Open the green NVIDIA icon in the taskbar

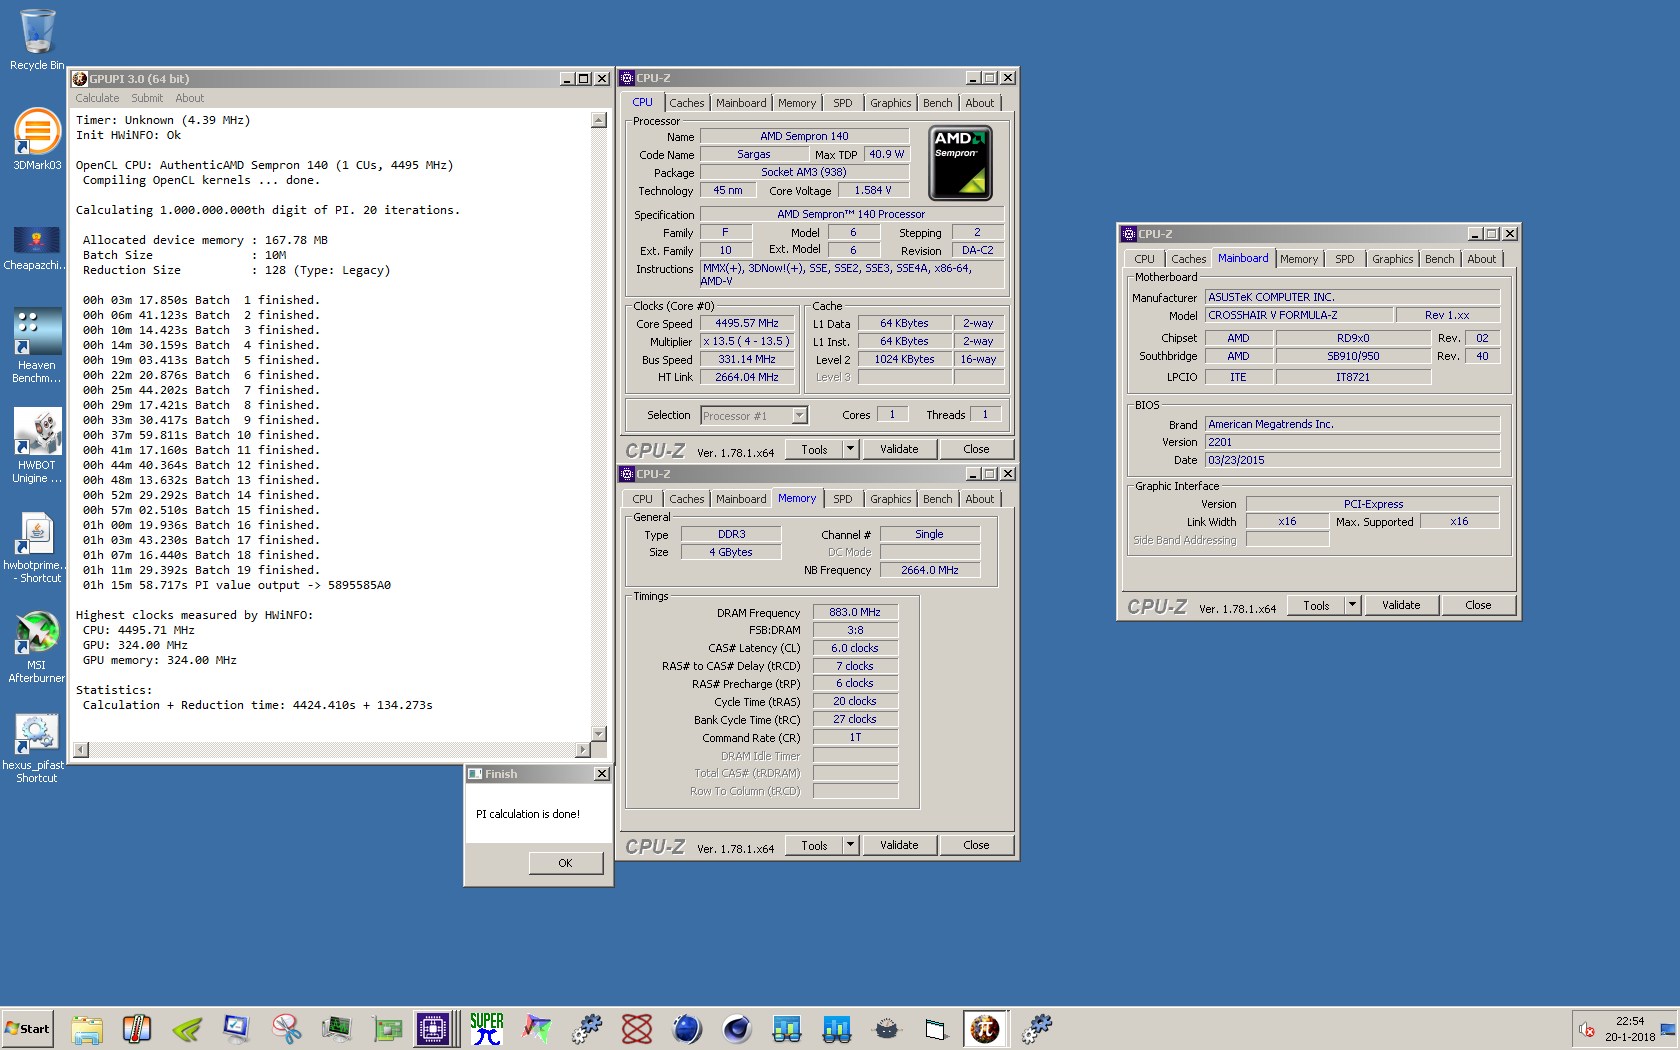187,1028
